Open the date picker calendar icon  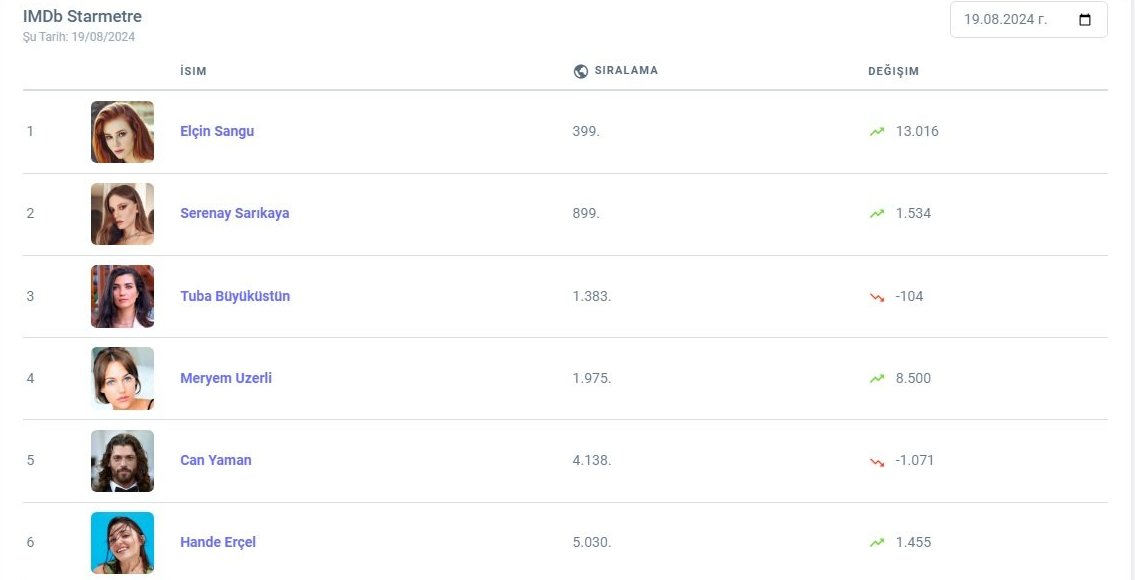pyautogui.click(x=1085, y=20)
